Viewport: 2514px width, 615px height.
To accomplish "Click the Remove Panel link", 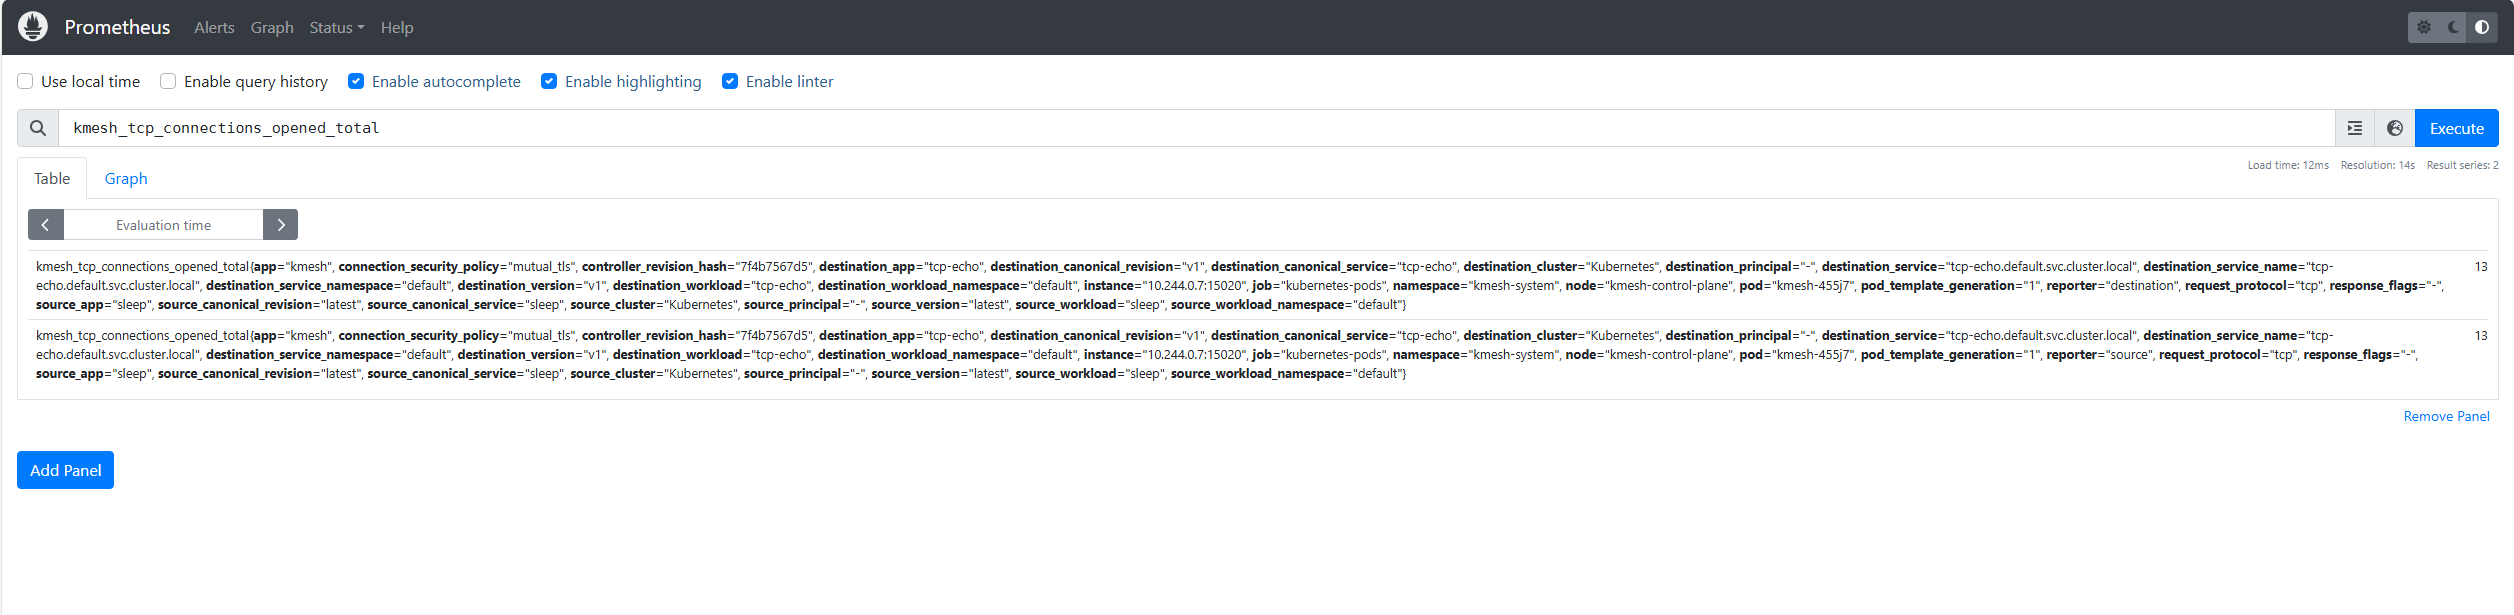I will coord(2446,416).
